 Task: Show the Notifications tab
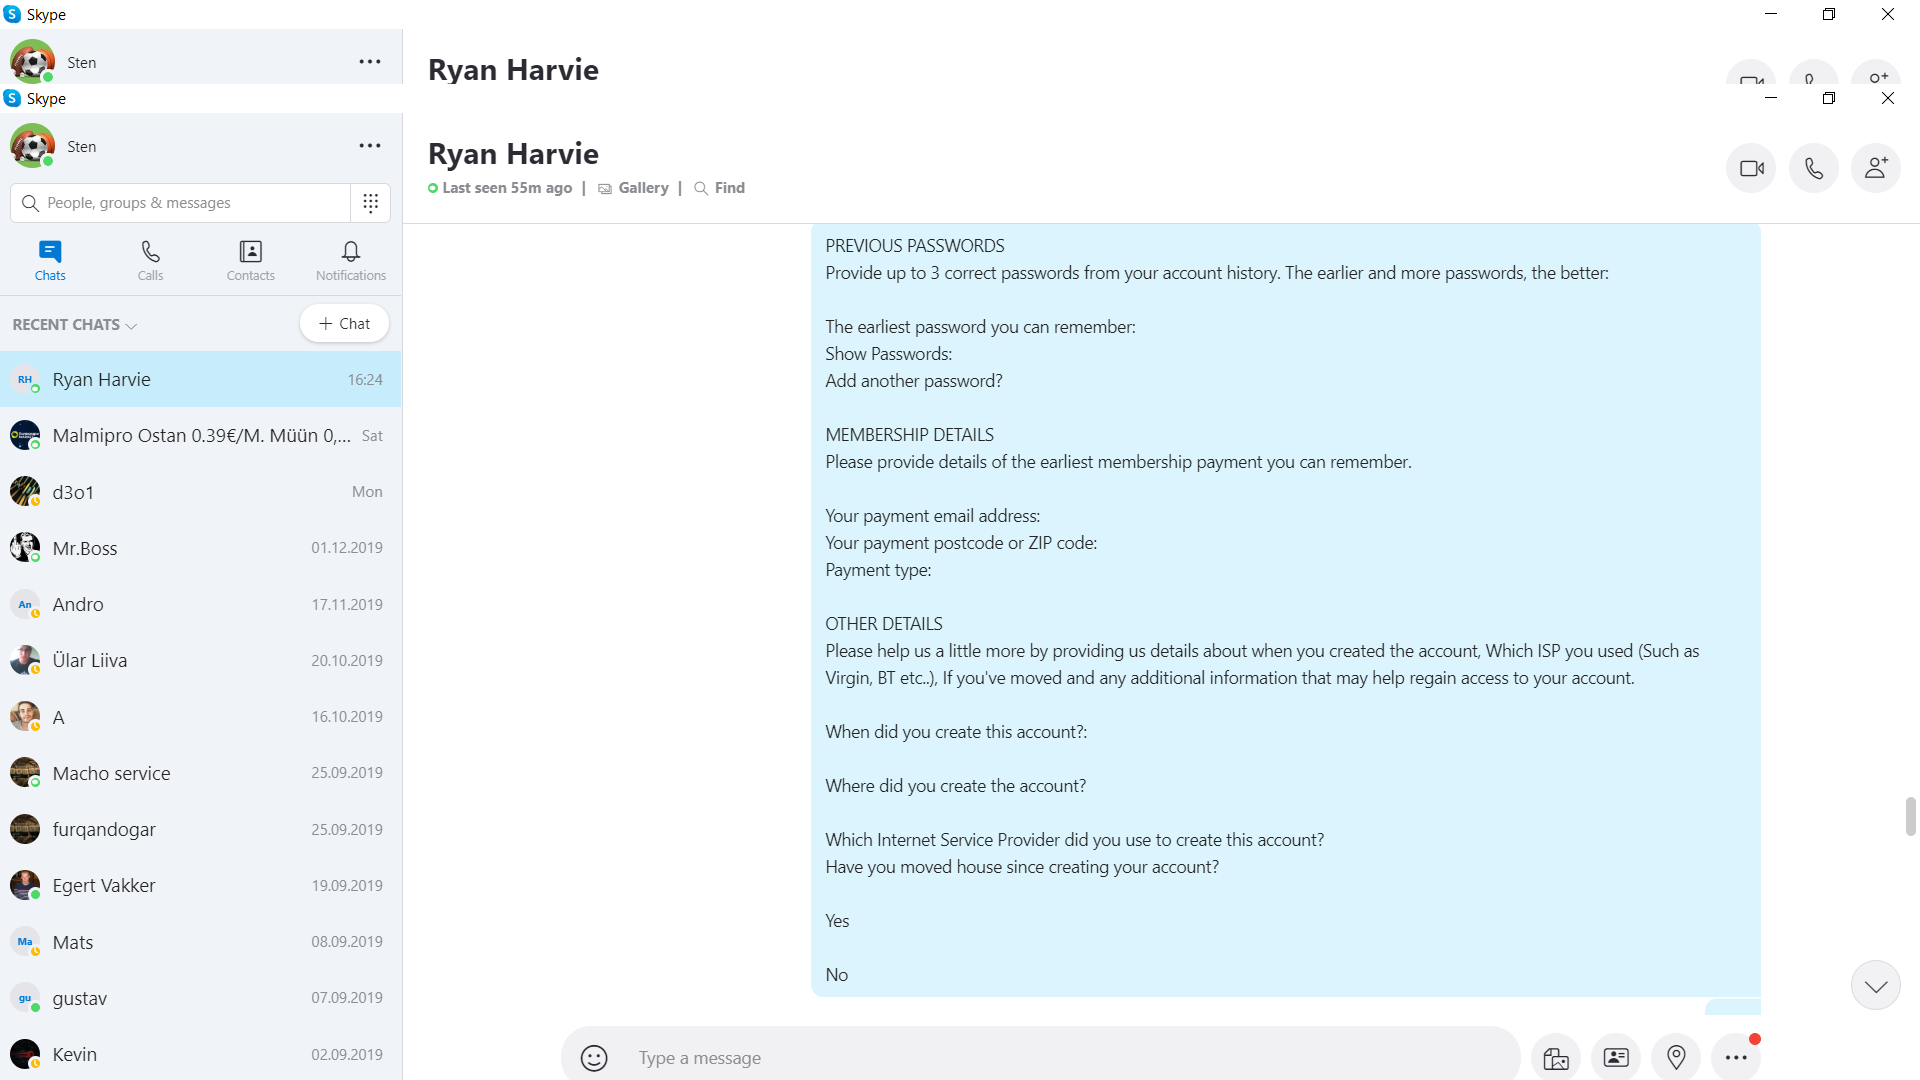350,260
